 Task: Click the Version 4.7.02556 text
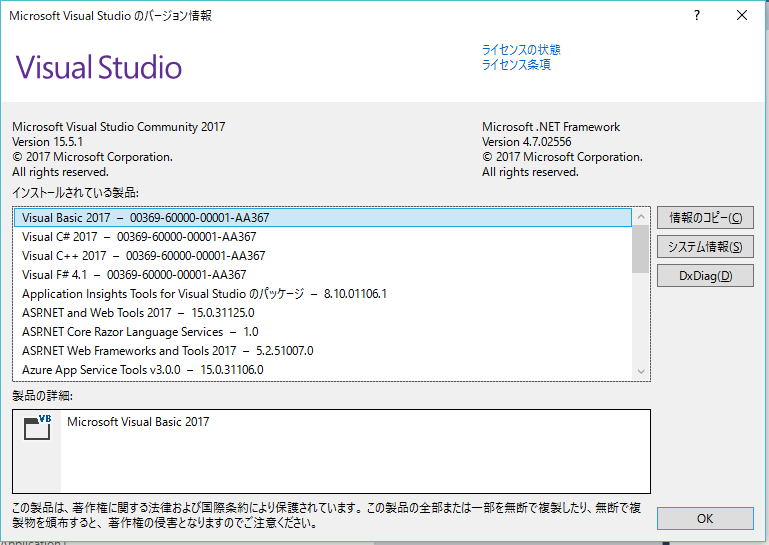click(x=527, y=142)
